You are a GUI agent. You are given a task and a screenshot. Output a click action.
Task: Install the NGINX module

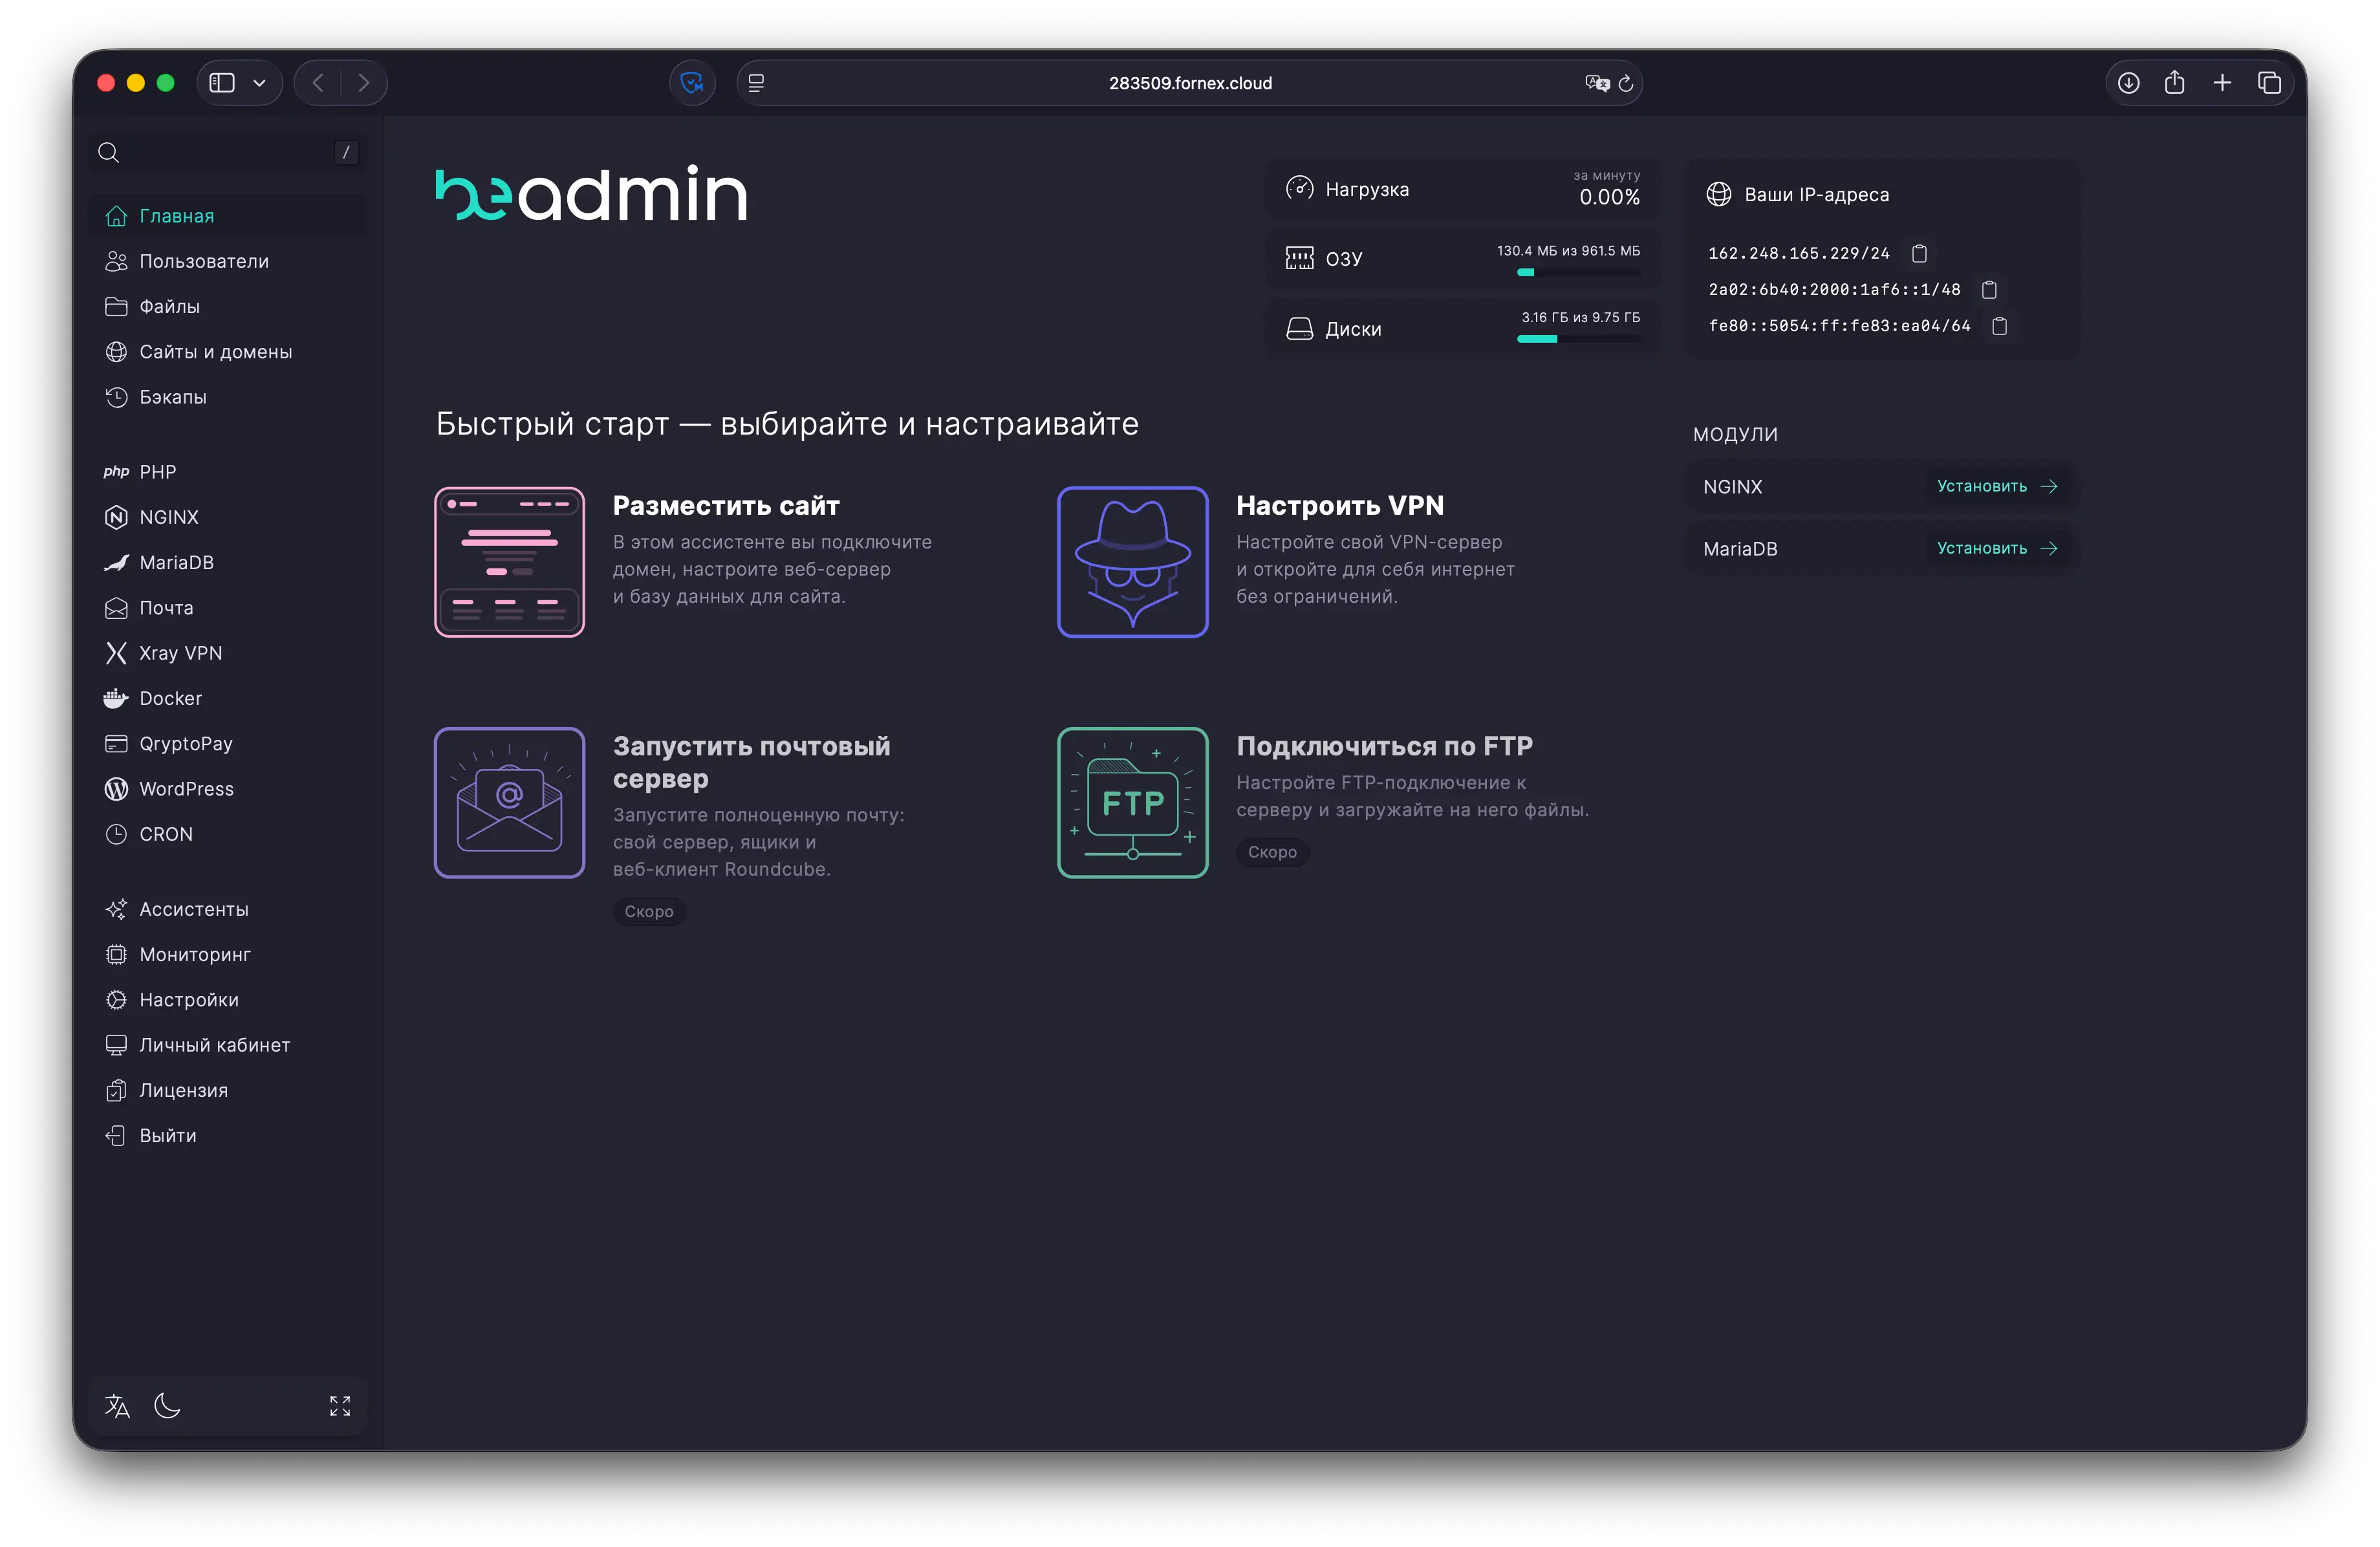(1998, 486)
